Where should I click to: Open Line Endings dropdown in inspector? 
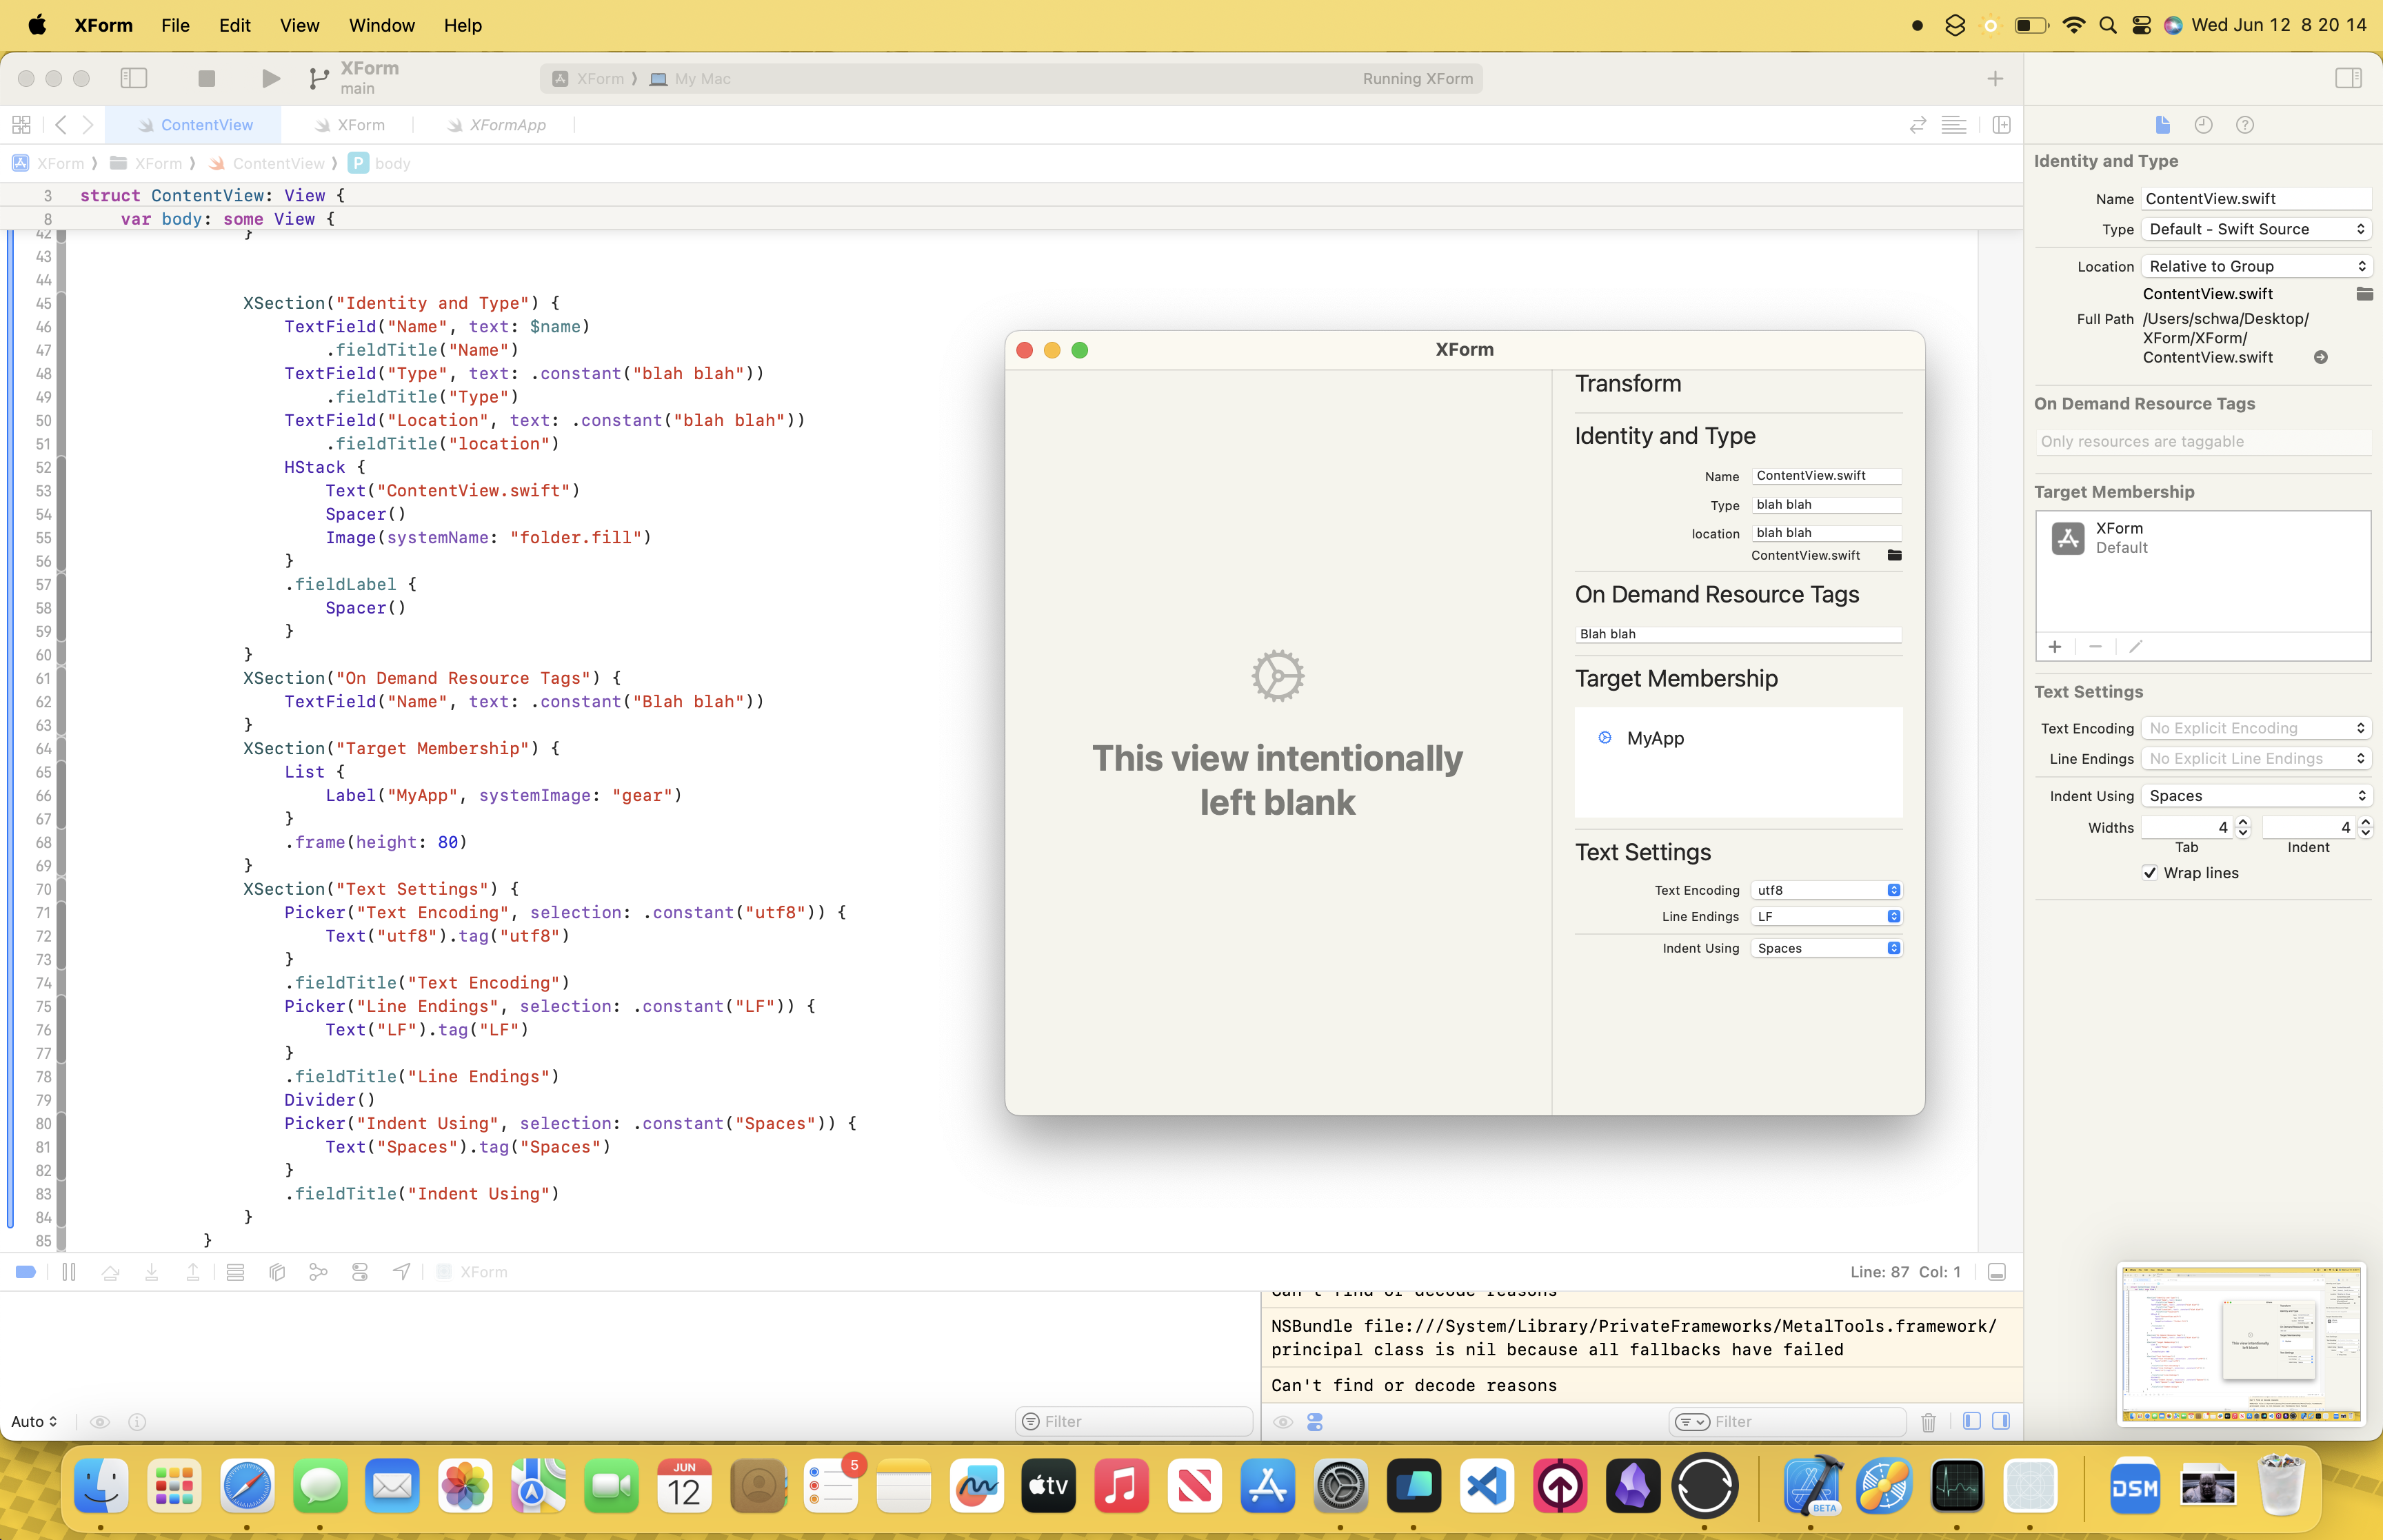2256,758
